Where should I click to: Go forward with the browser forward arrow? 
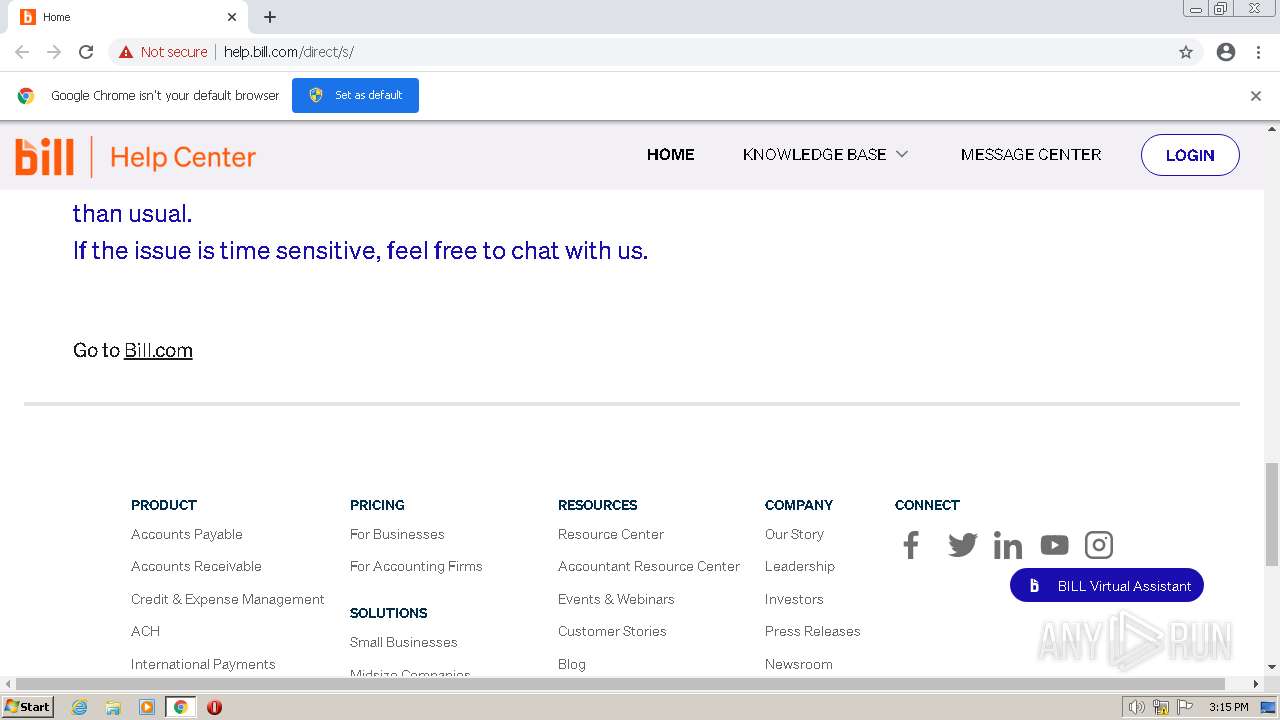(x=54, y=52)
